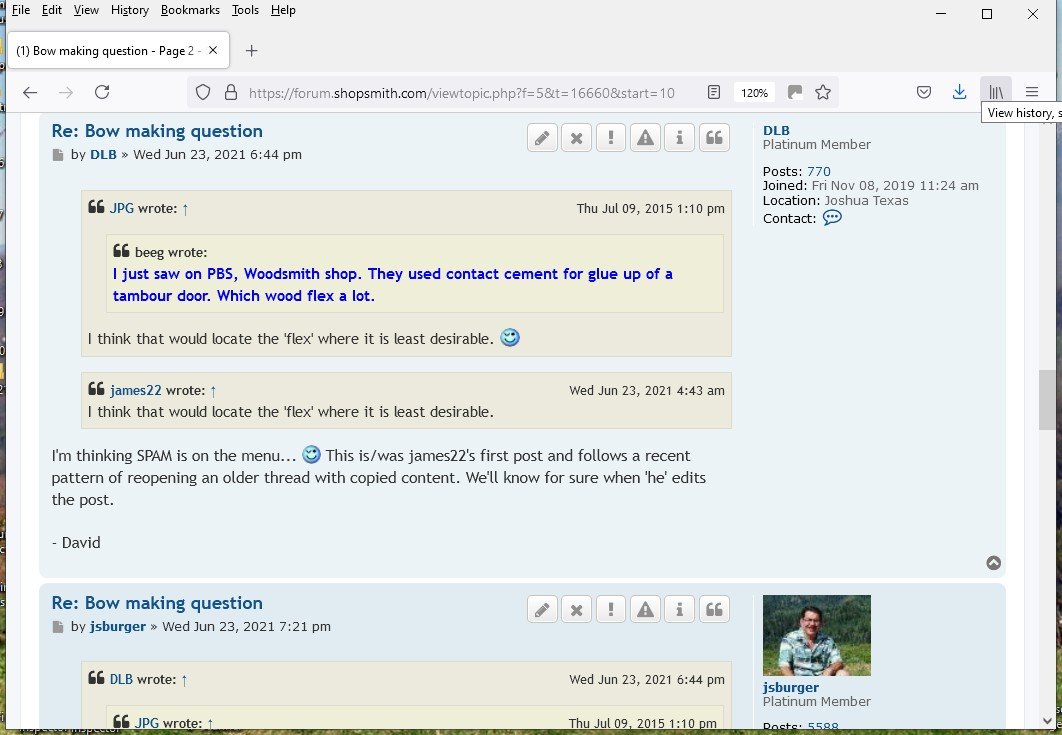Screen dimensions: 1062x735
Task: Delete jsburger's post with the X icon
Action: (576, 610)
